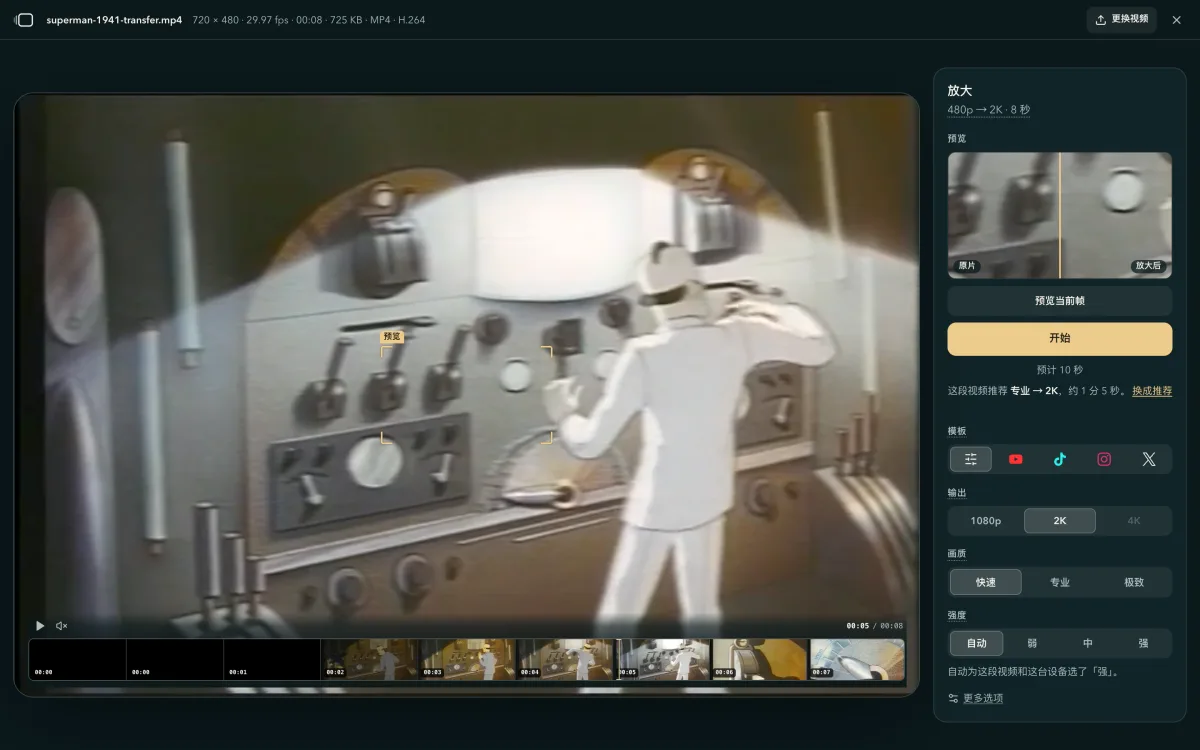The image size is (1200, 750).
Task: Set strength to 强
Action: click(x=1143, y=643)
